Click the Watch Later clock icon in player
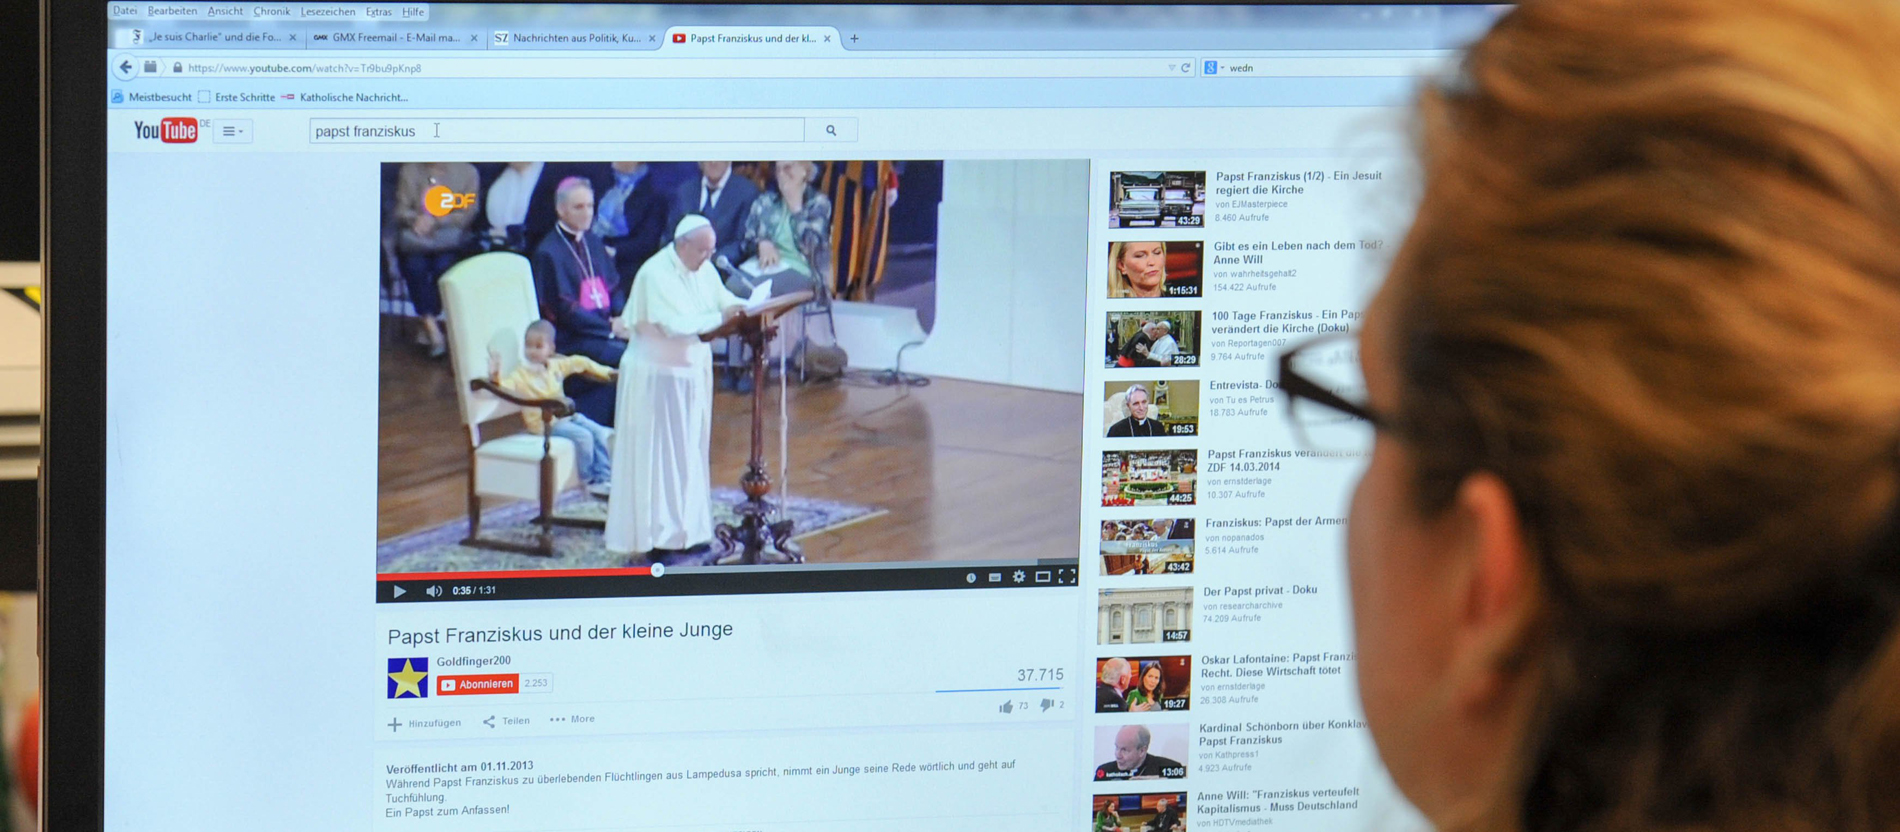 pos(970,578)
